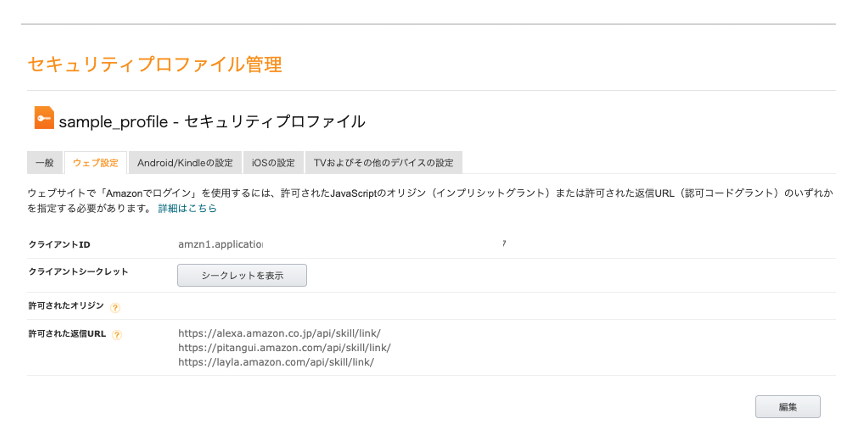Follow the 詳細はこちら link
The image size is (855, 442).
[x=187, y=209]
